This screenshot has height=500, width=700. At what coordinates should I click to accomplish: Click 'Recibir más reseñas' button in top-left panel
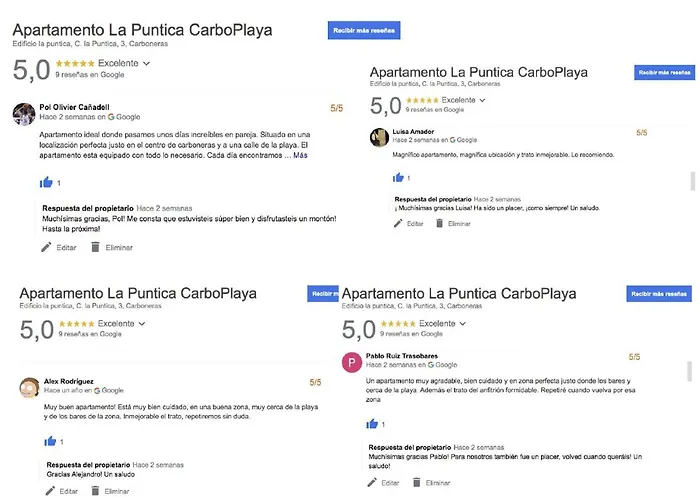click(x=364, y=30)
